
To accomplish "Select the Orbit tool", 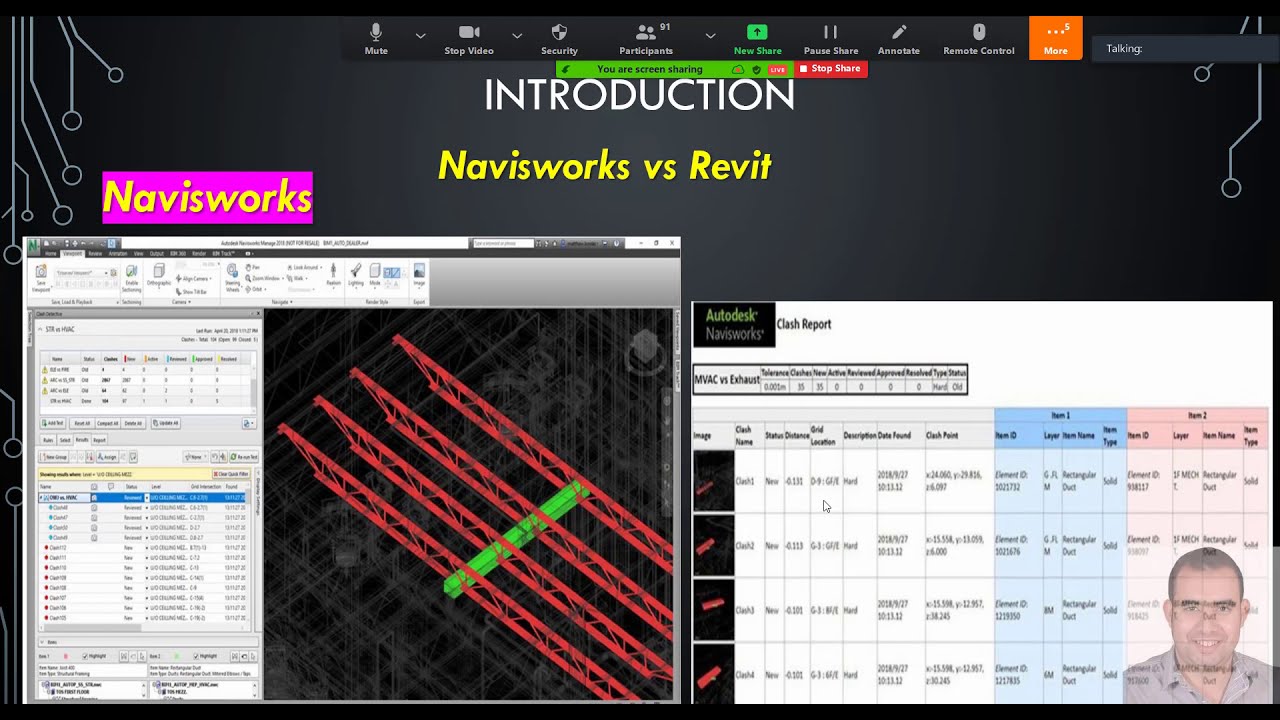I will point(256,289).
